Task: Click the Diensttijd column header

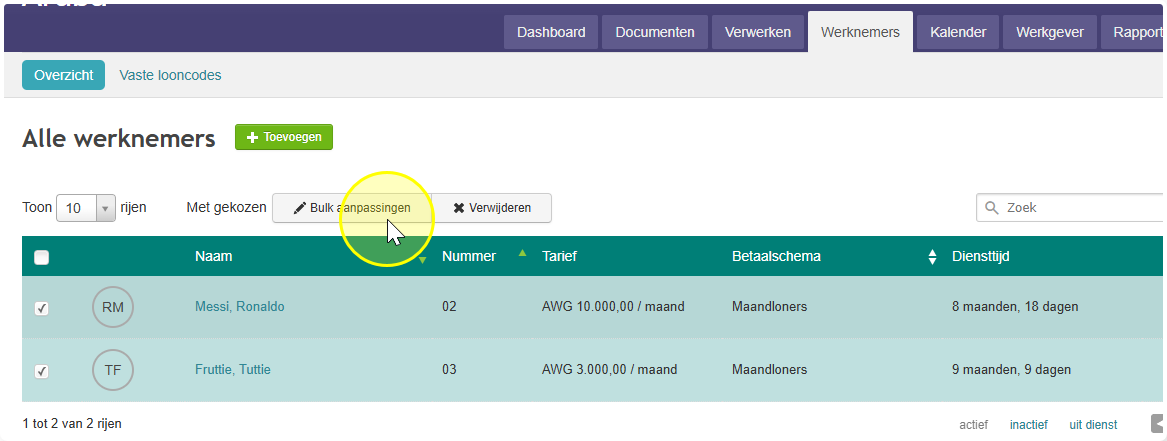Action: pos(980,257)
